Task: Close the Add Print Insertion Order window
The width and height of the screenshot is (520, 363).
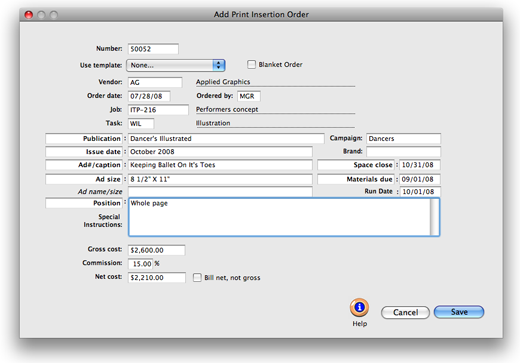Action: click(x=29, y=15)
